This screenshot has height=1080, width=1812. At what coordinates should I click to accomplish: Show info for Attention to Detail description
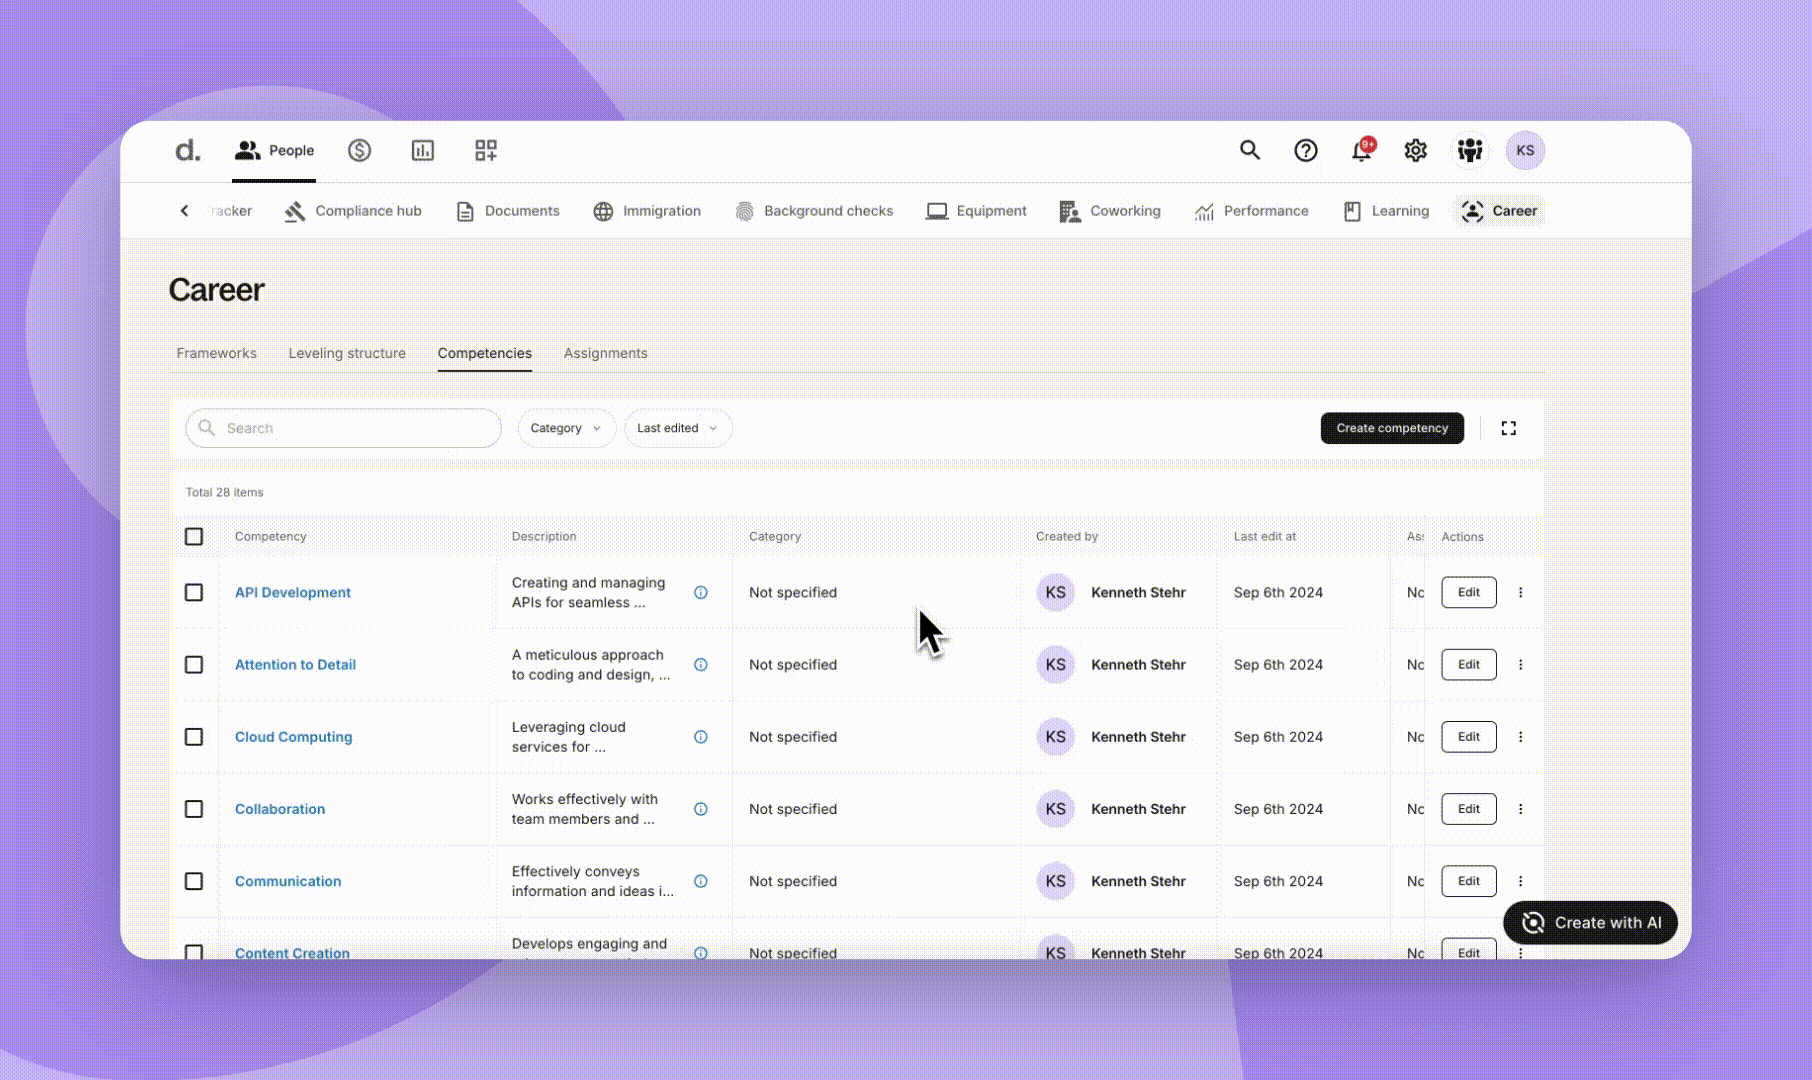[701, 665]
